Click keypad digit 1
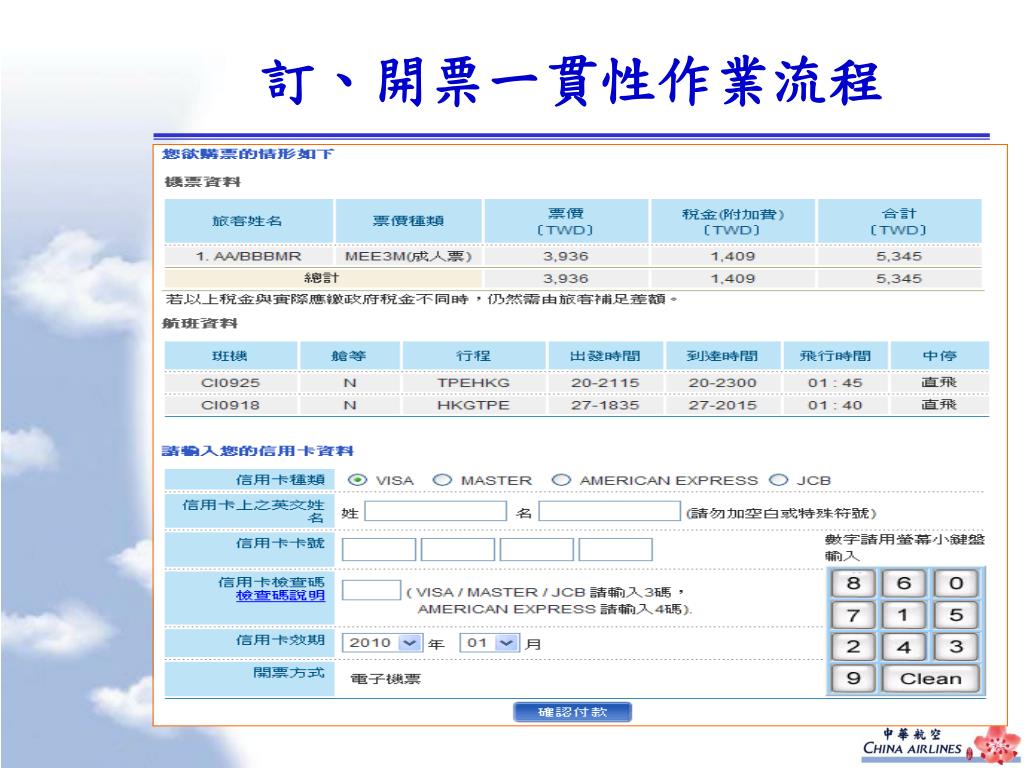The image size is (1024, 768). [904, 615]
